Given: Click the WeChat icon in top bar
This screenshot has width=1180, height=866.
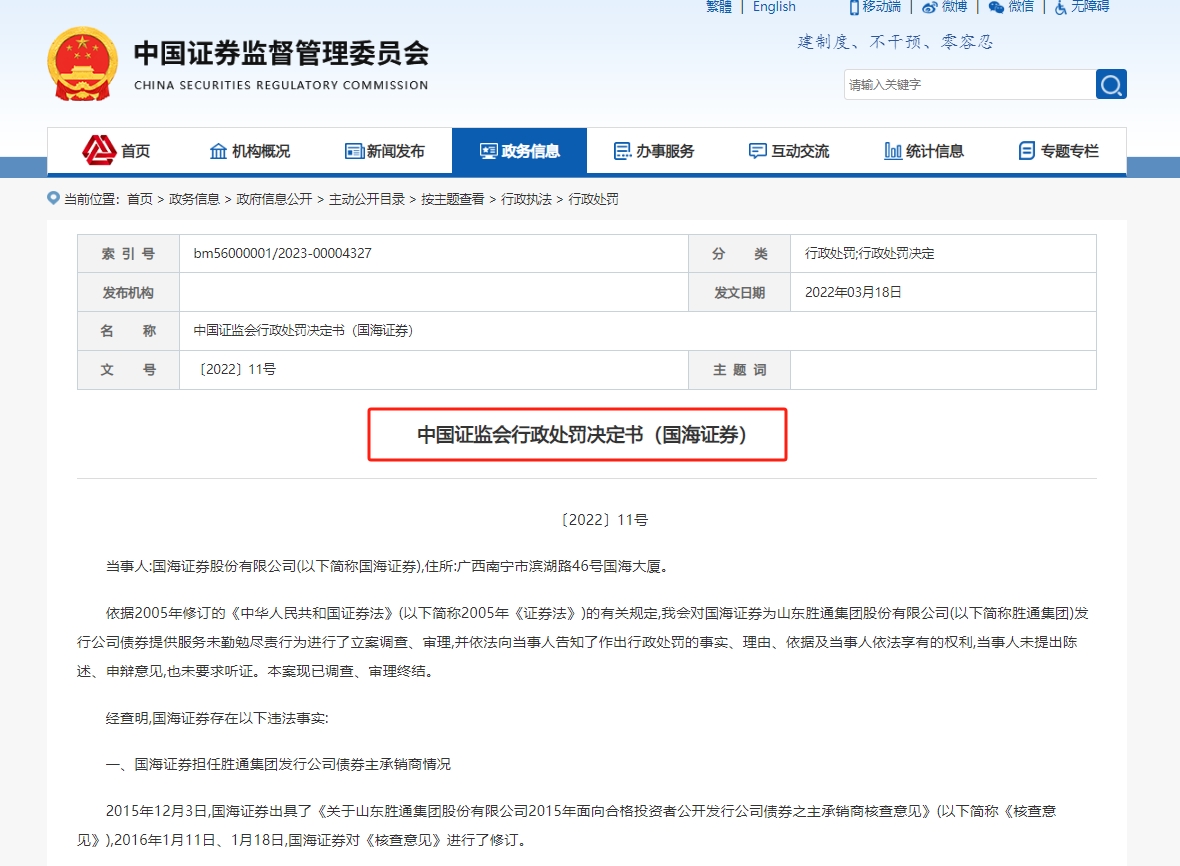Looking at the screenshot, I should pos(996,8).
